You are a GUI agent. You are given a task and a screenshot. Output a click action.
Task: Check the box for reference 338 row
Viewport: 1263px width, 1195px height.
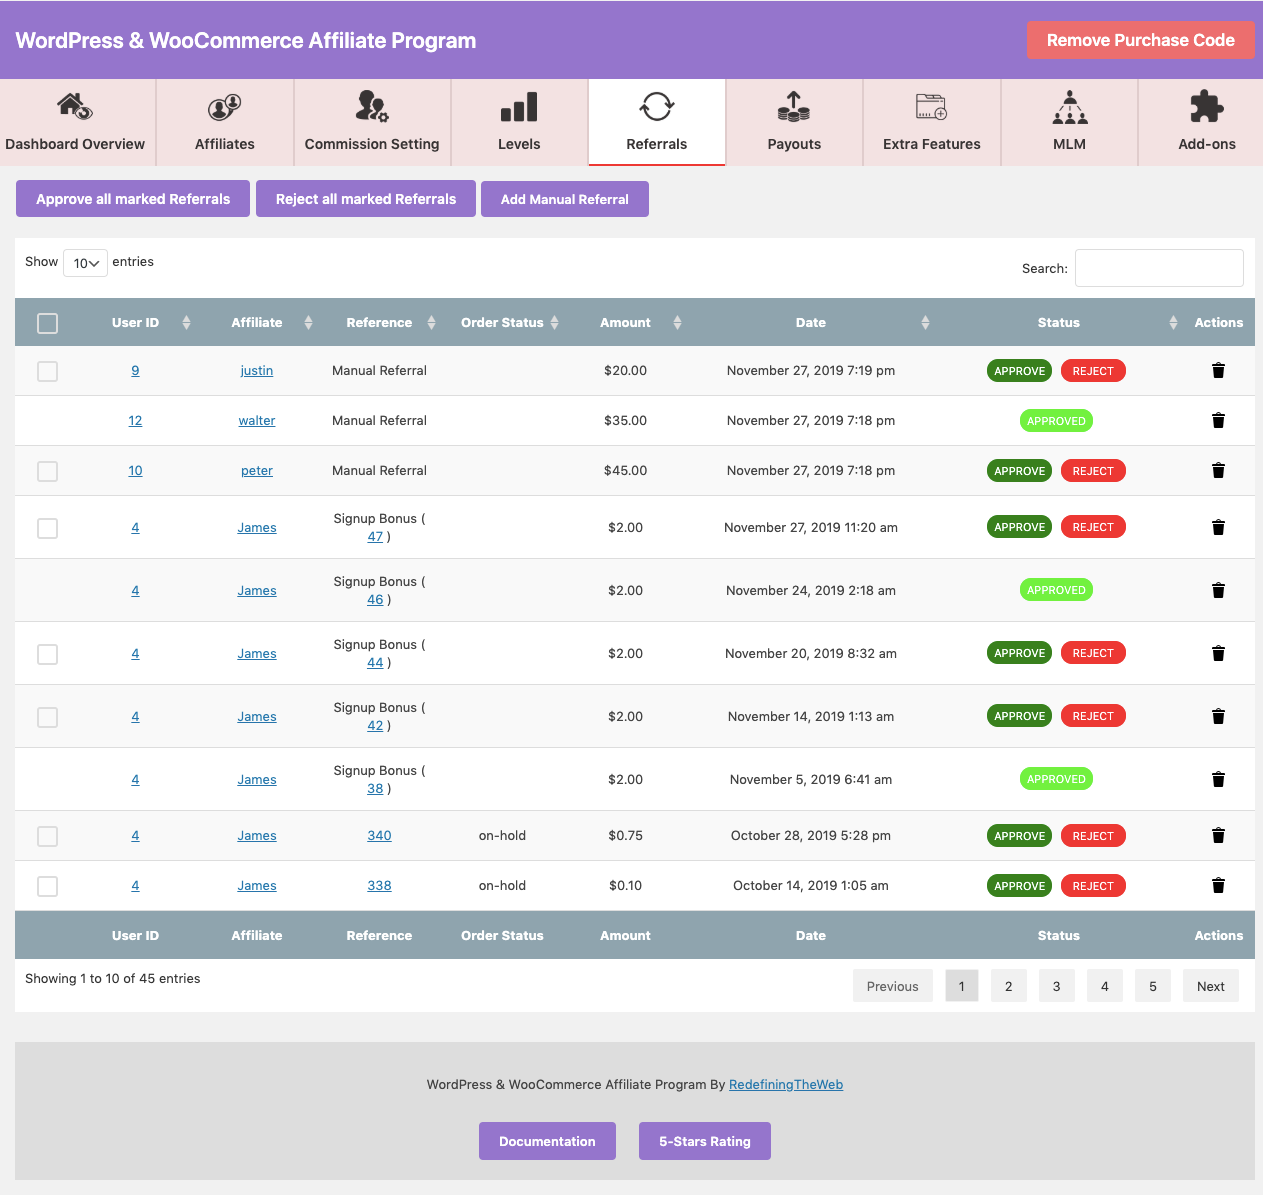point(47,886)
